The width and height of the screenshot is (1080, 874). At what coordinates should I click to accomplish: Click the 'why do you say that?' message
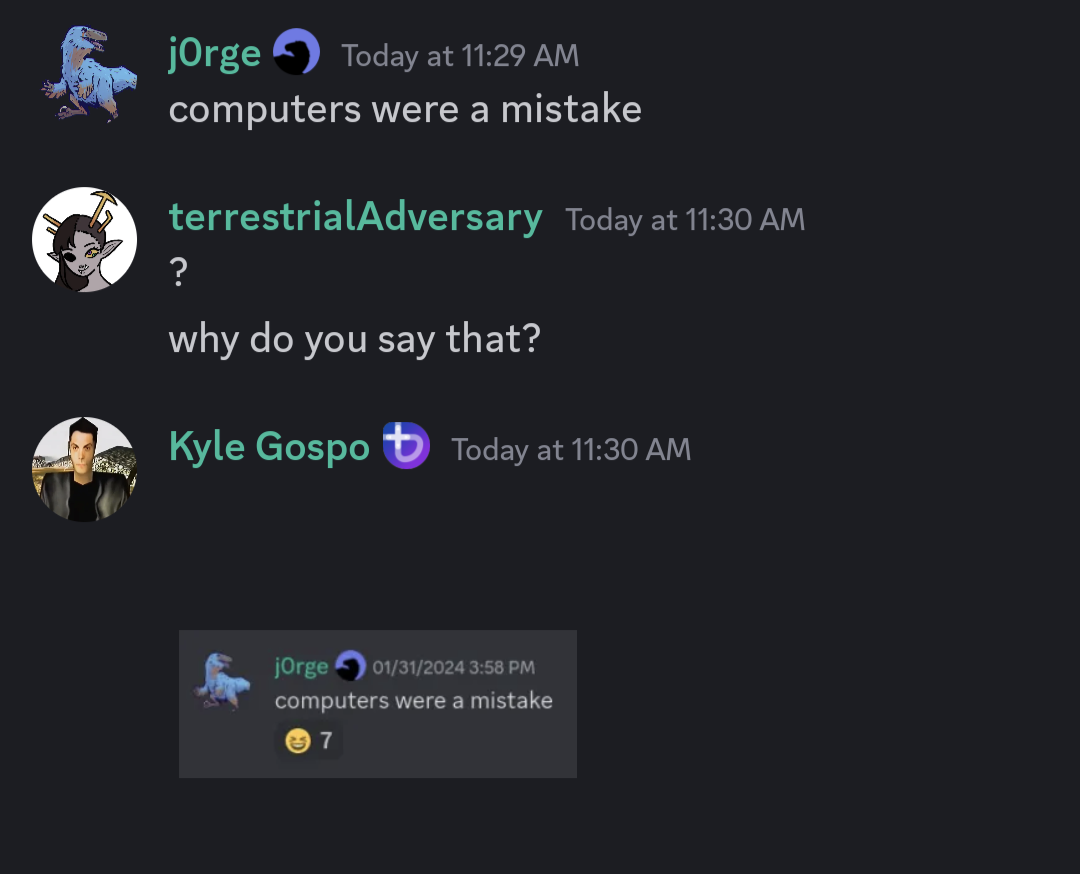(354, 339)
